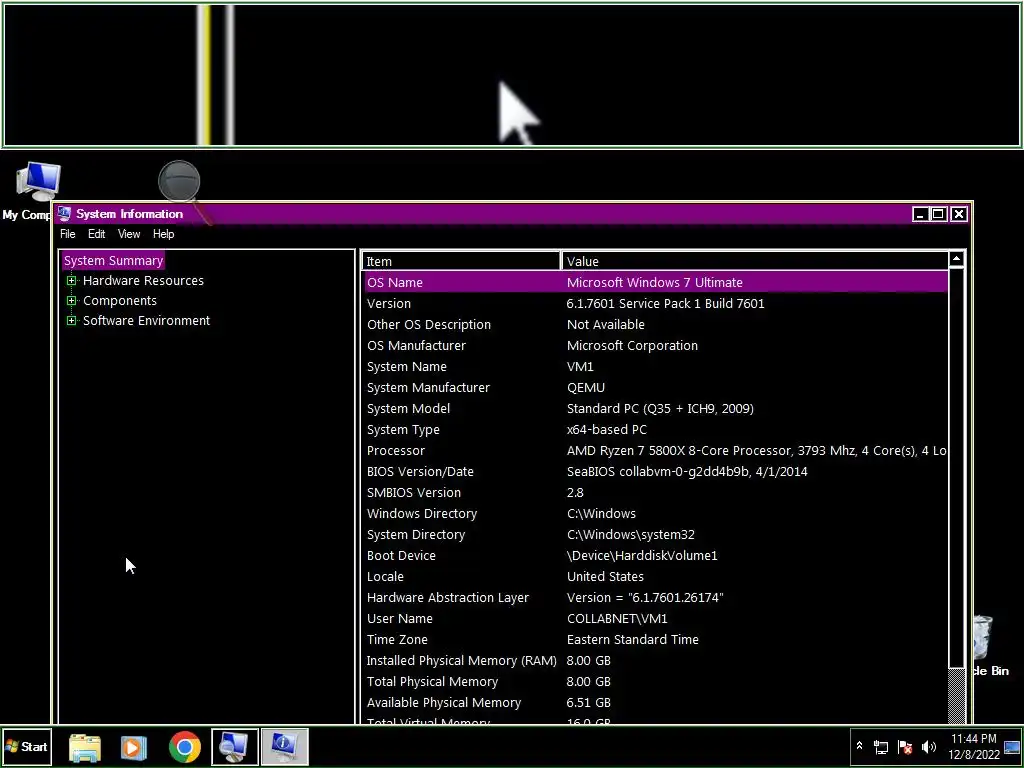The height and width of the screenshot is (768, 1024).
Task: Expand the Components node
Action: point(71,301)
